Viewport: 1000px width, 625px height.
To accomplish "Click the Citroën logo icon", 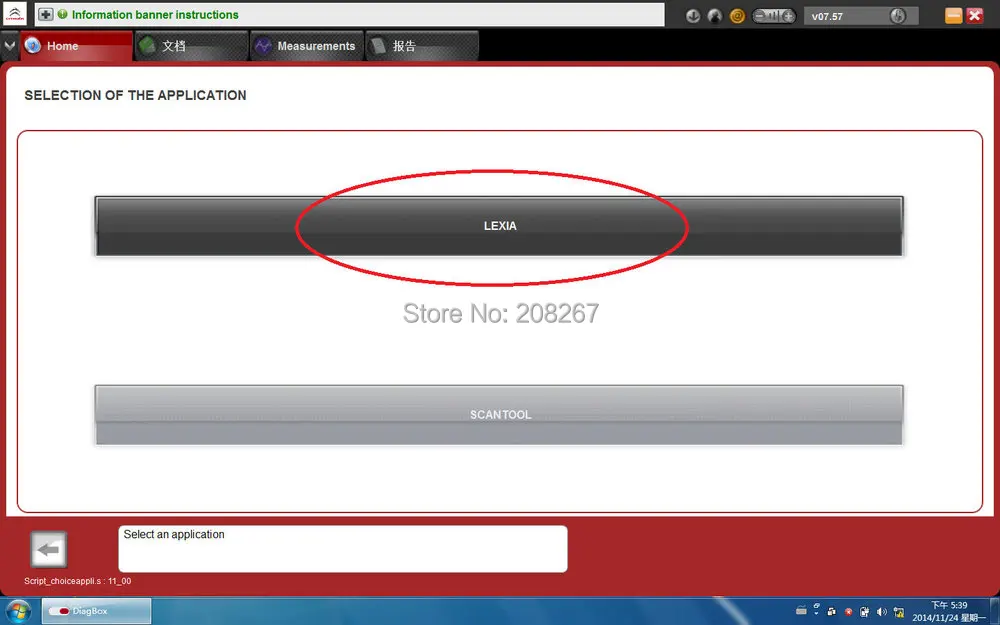I will [x=15, y=14].
